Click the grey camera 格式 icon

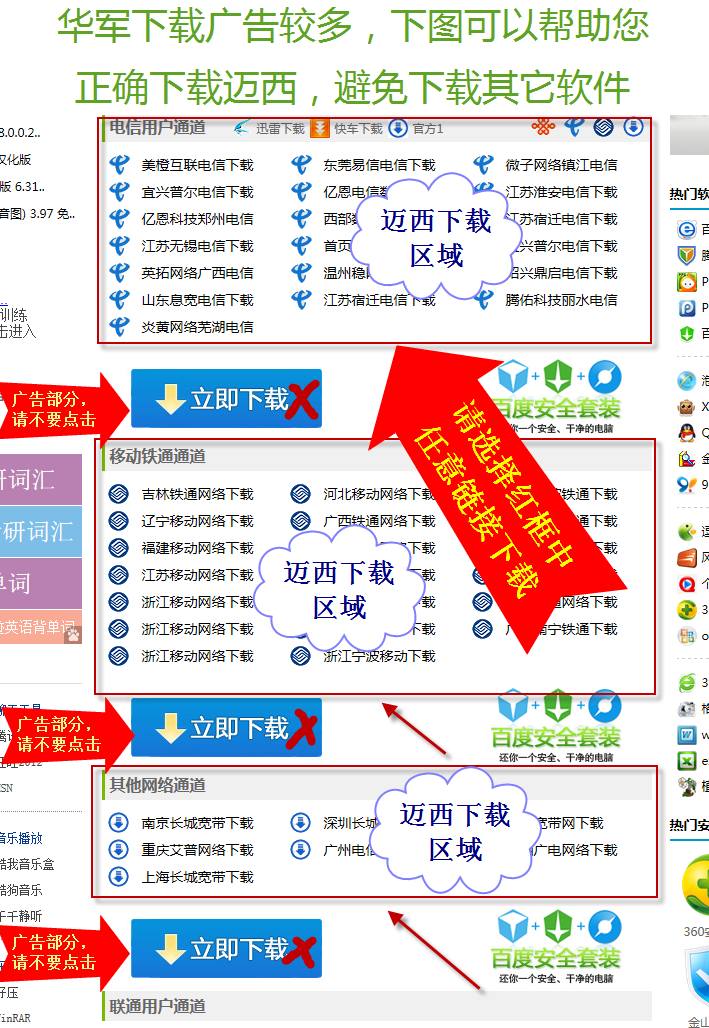coord(686,709)
